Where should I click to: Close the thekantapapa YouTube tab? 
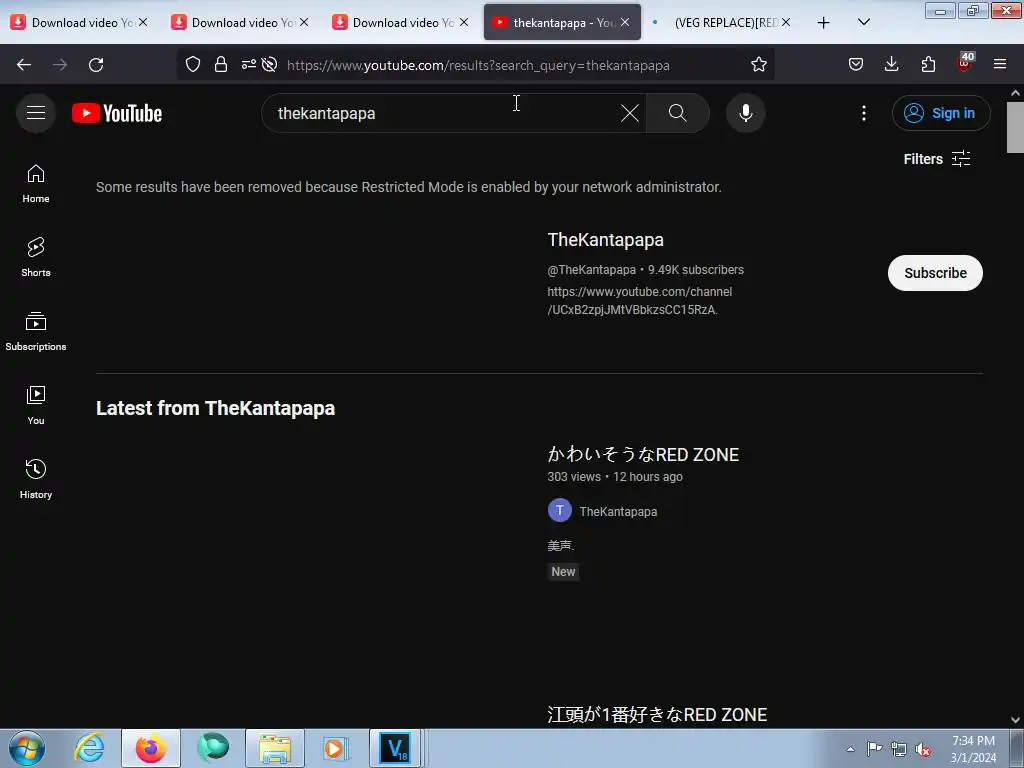click(x=625, y=23)
